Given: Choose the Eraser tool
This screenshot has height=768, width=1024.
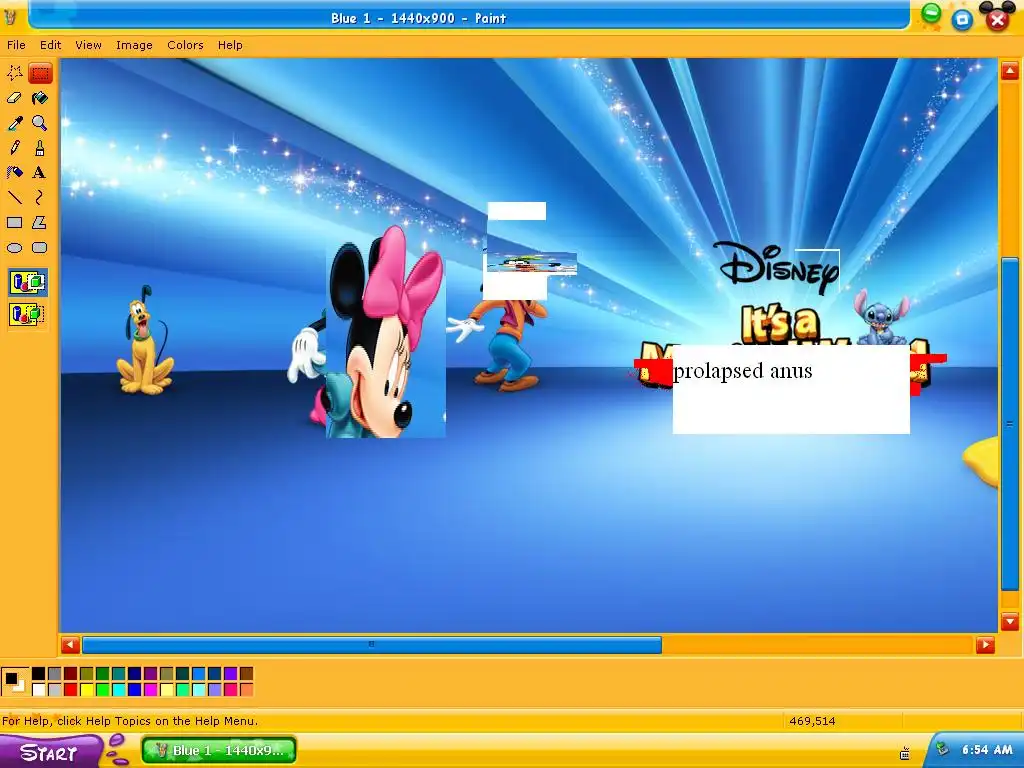Looking at the screenshot, I should click(x=14, y=98).
